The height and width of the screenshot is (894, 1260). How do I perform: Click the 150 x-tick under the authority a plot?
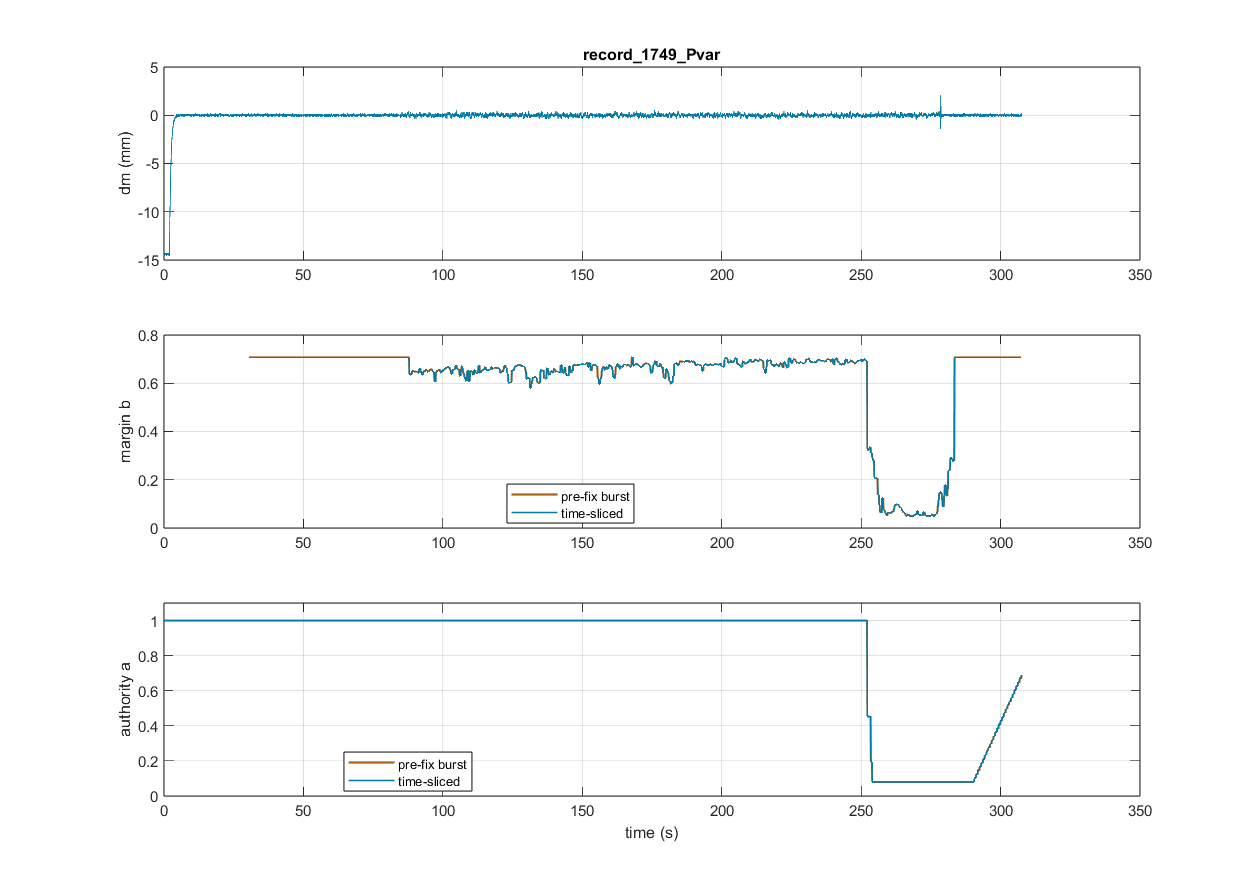pos(582,811)
